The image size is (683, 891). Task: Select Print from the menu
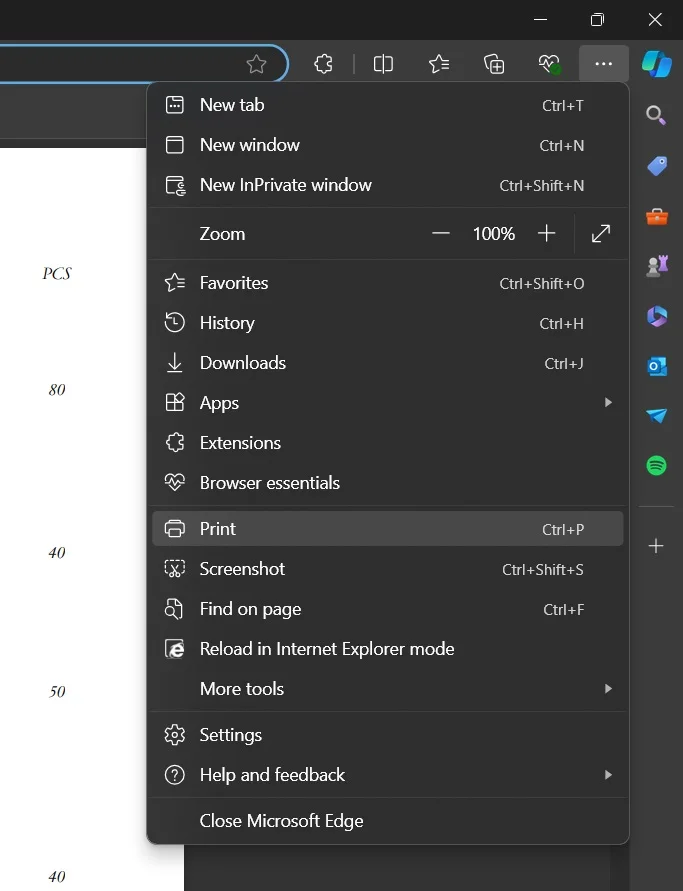pos(387,529)
